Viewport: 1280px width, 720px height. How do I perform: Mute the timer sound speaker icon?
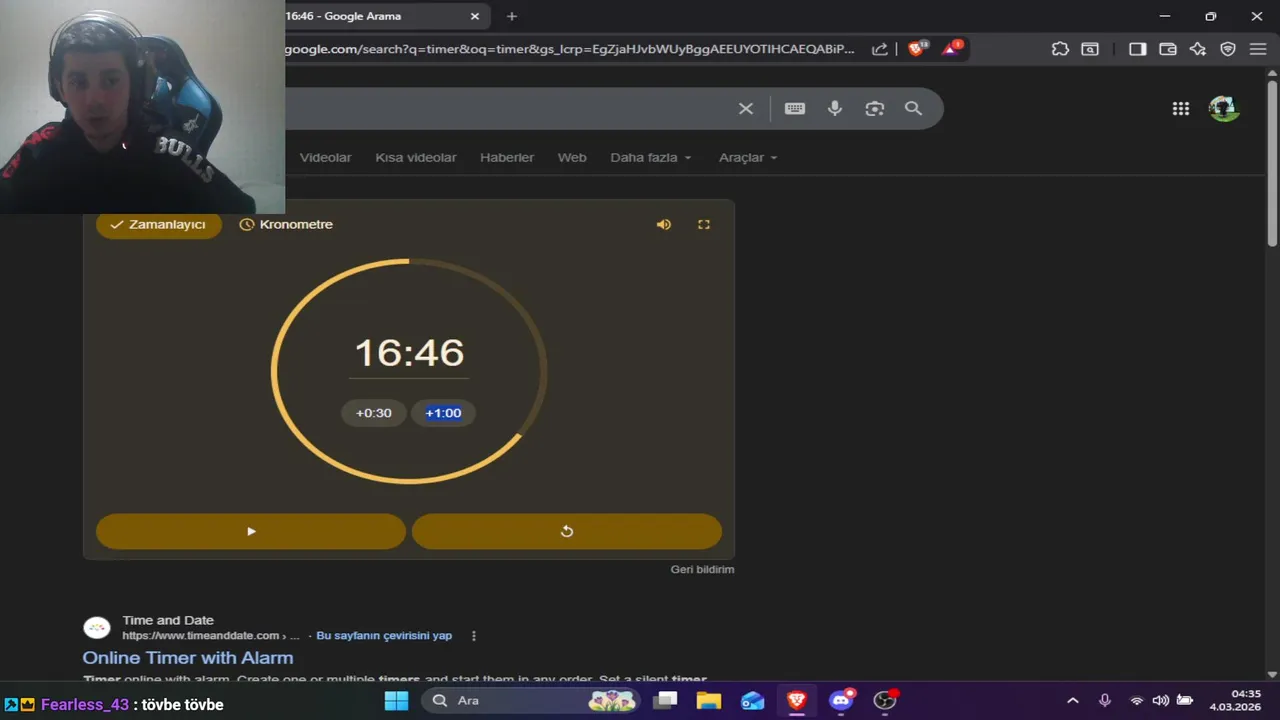pos(664,225)
